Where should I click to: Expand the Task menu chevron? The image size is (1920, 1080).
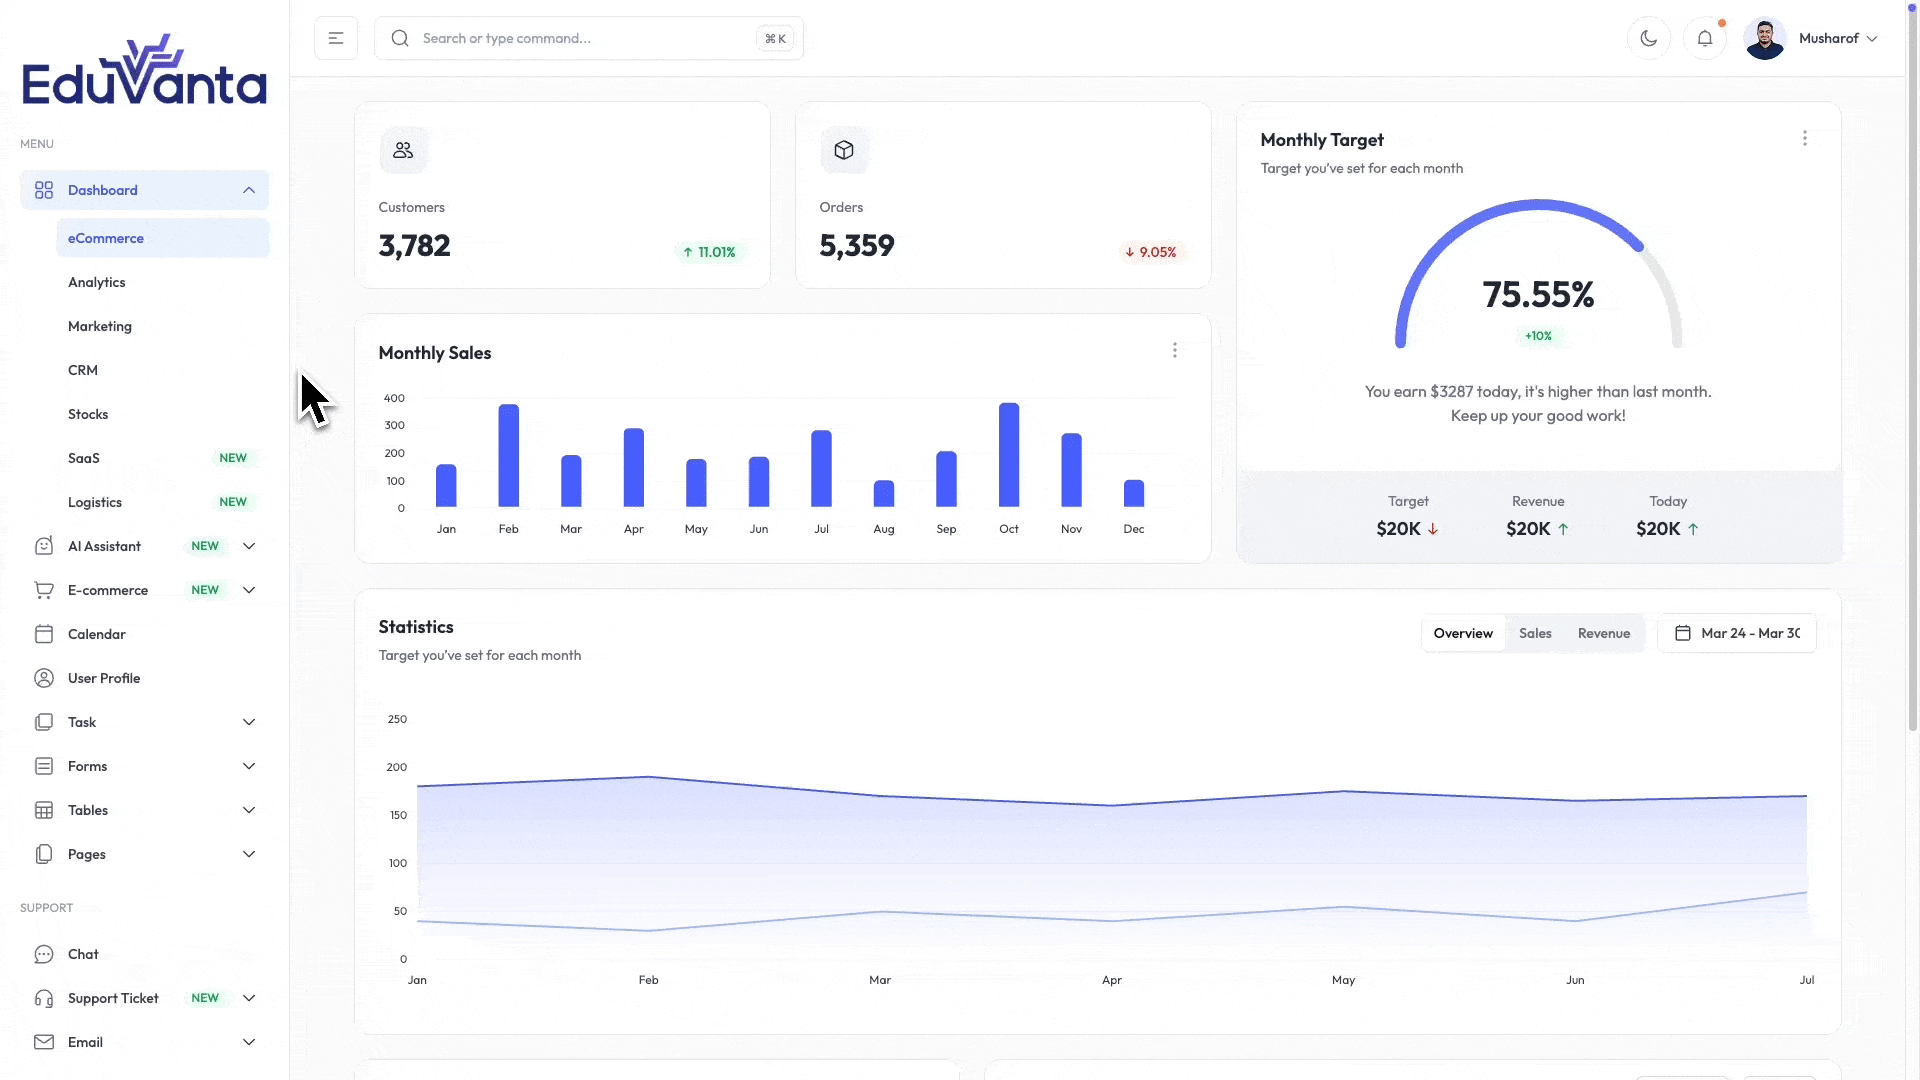click(249, 722)
